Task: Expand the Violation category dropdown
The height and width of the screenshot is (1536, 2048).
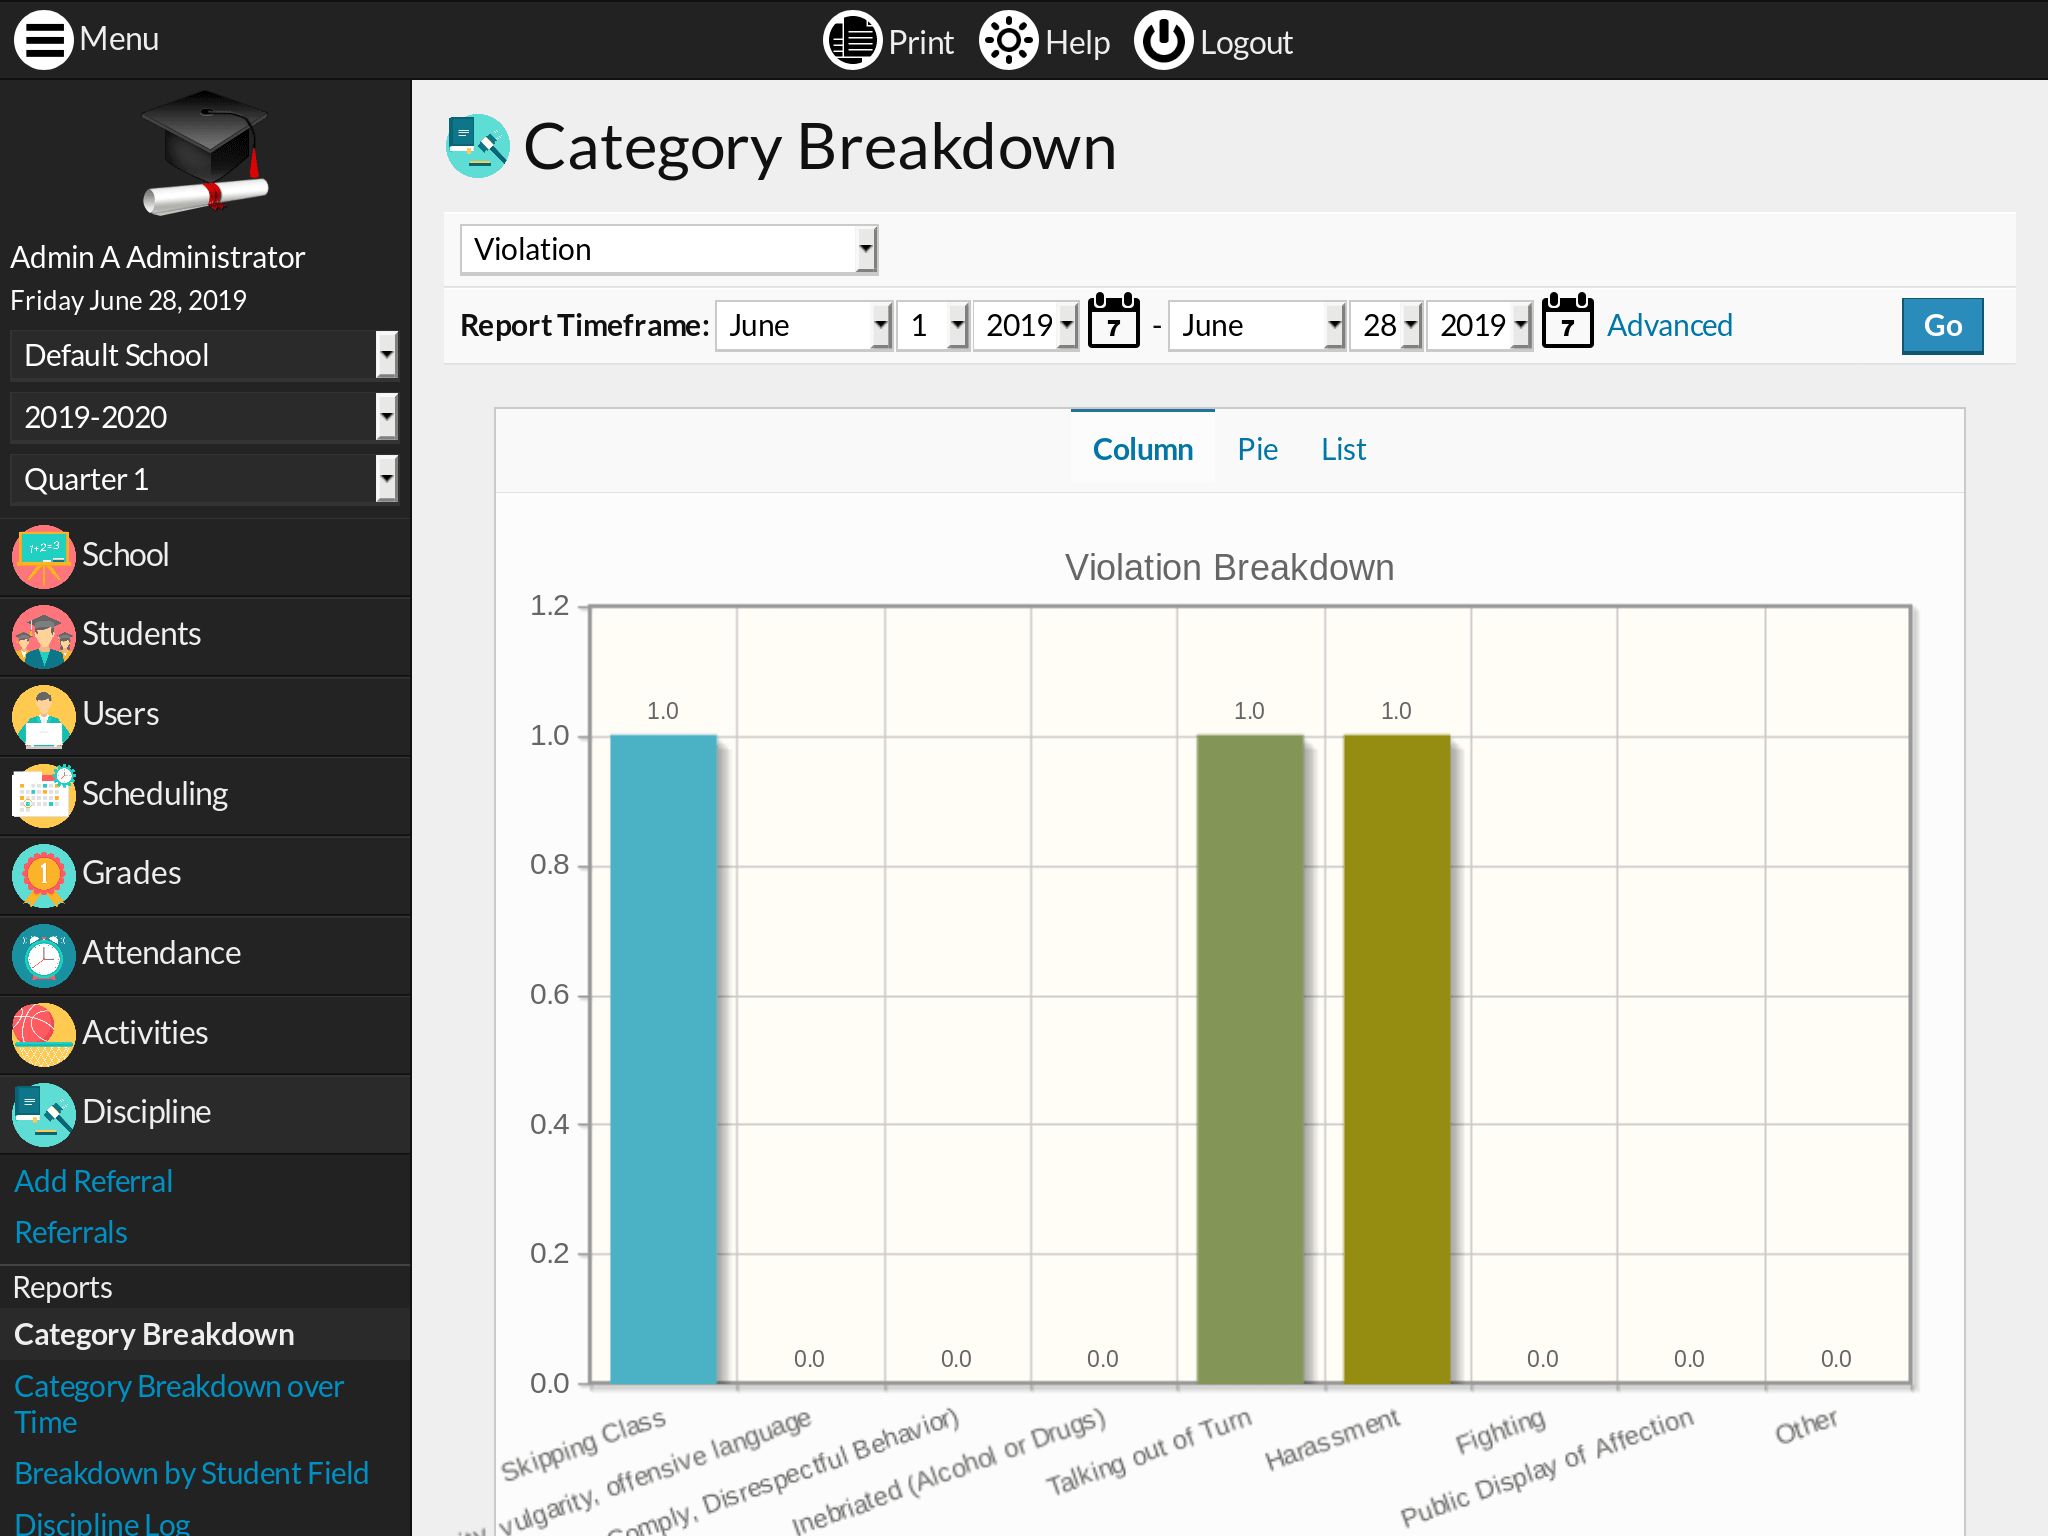Action: 668,250
